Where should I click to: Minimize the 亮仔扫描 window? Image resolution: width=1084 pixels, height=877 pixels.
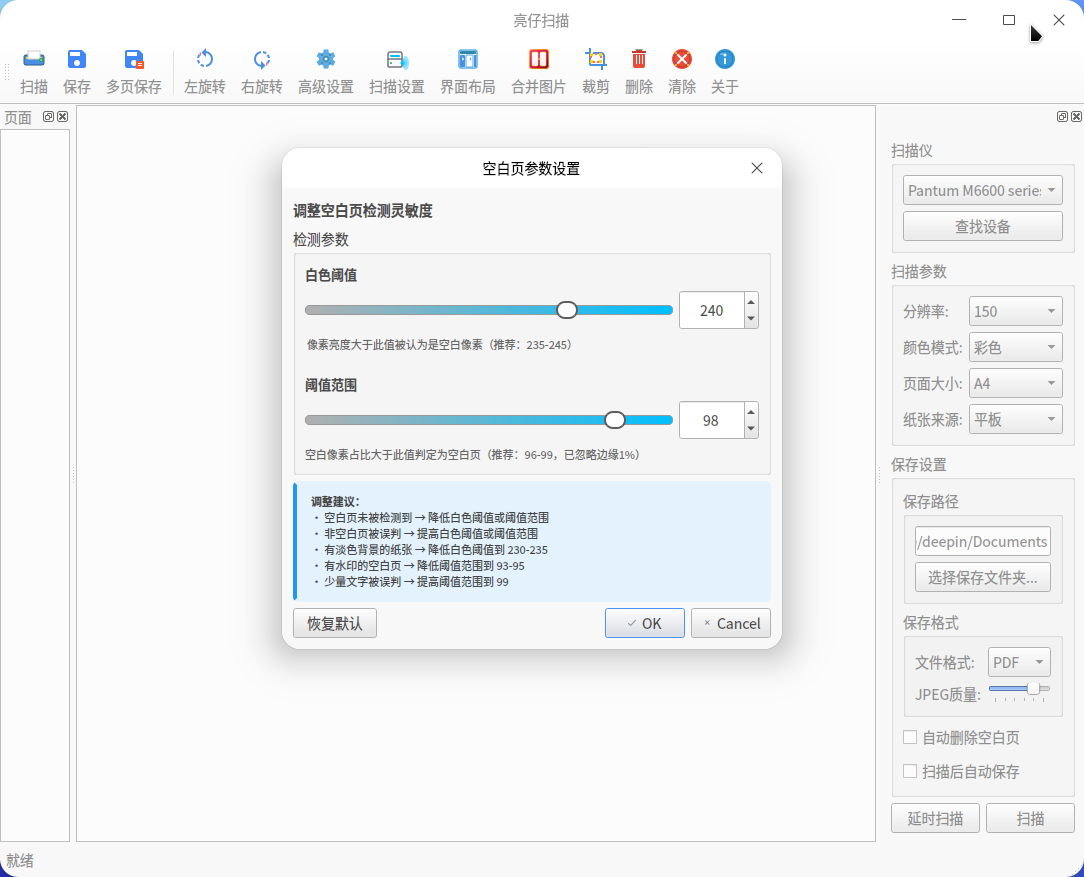coord(959,20)
